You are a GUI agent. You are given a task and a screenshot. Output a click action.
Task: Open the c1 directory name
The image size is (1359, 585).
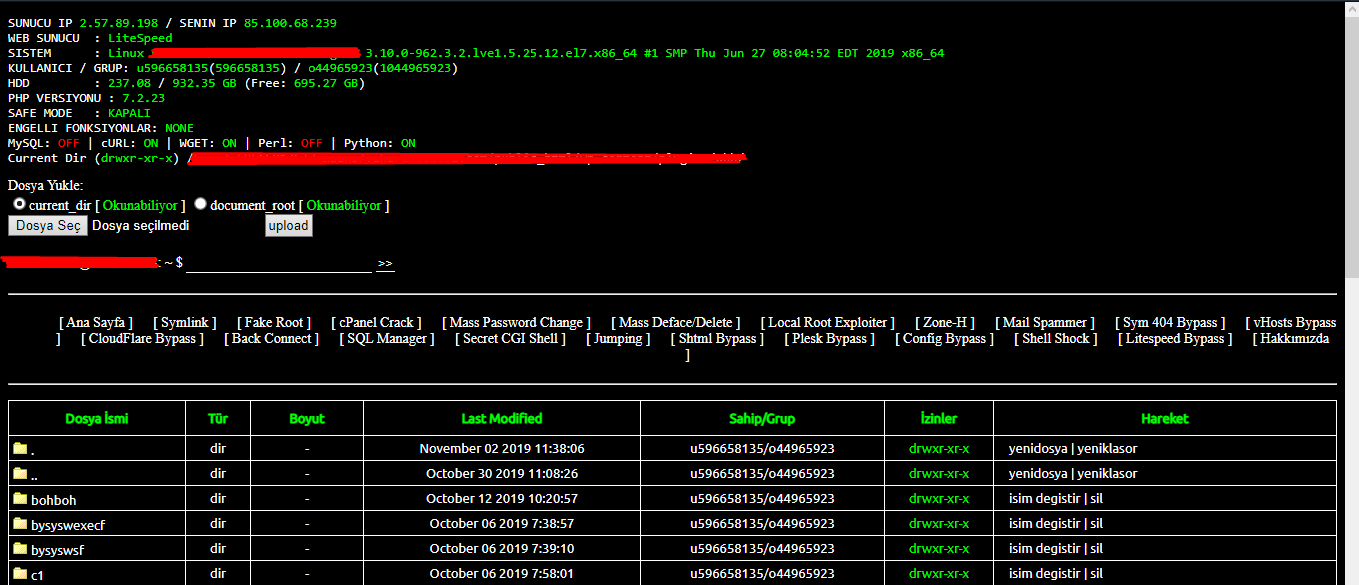(x=37, y=574)
